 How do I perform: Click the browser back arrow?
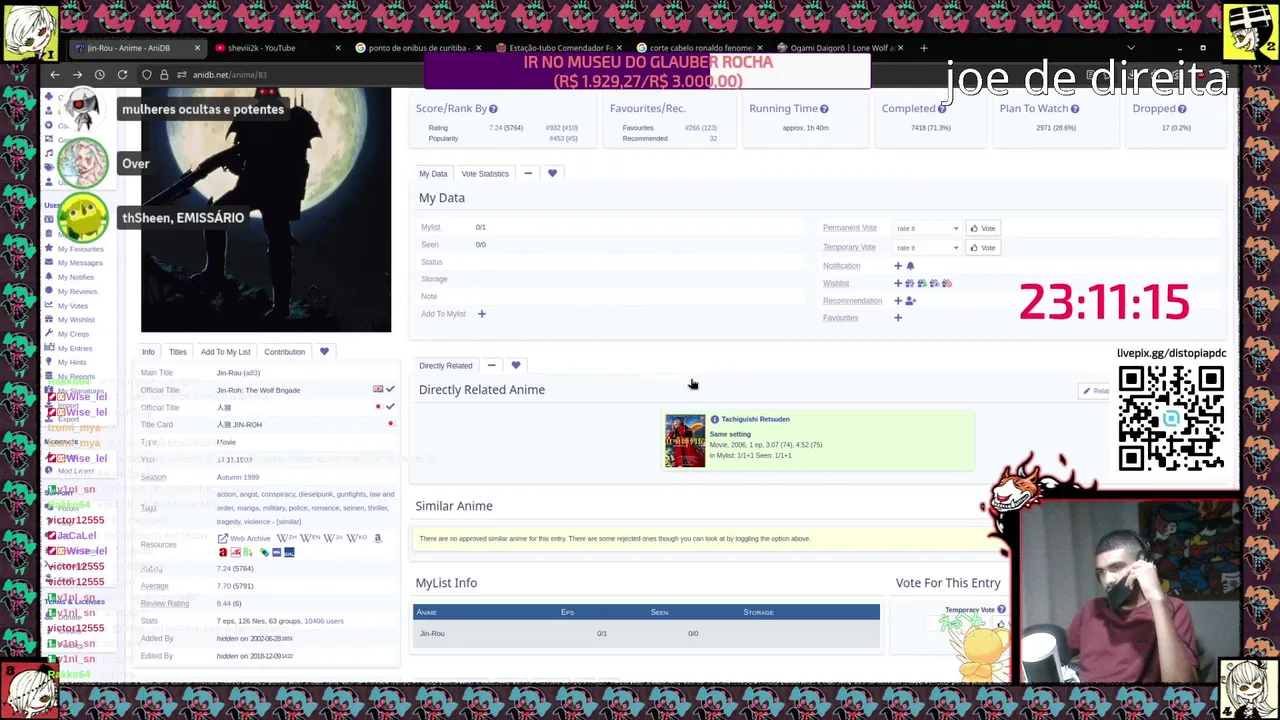click(x=55, y=75)
